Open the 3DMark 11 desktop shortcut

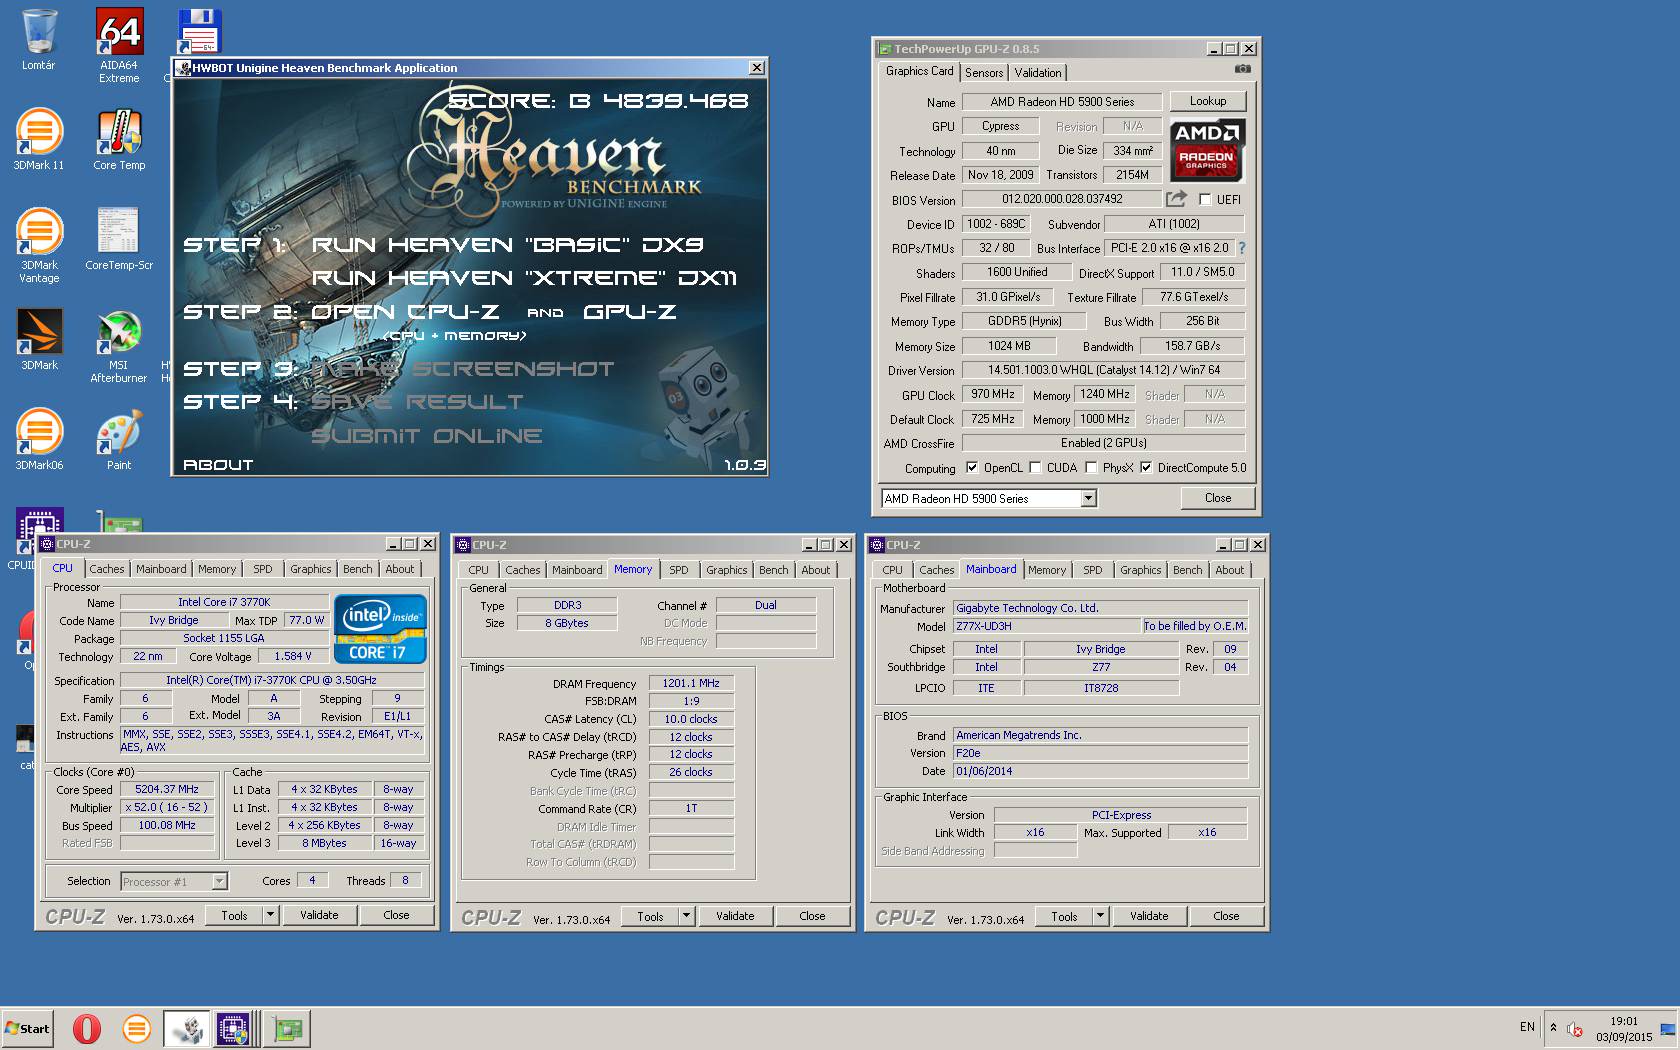(x=39, y=140)
